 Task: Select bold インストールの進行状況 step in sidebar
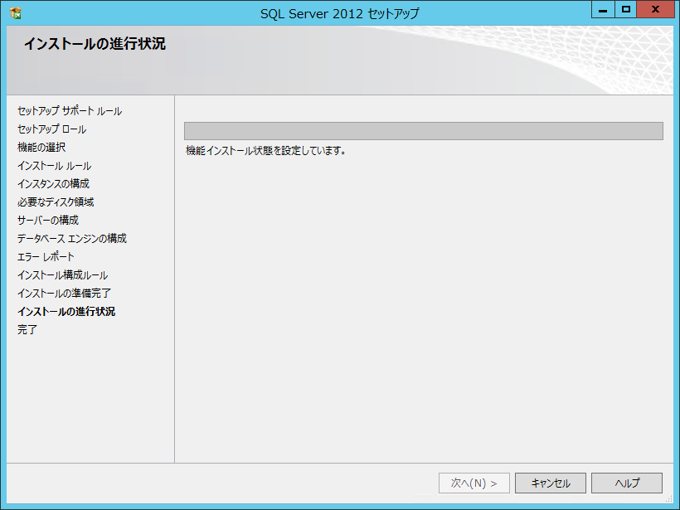click(x=66, y=311)
